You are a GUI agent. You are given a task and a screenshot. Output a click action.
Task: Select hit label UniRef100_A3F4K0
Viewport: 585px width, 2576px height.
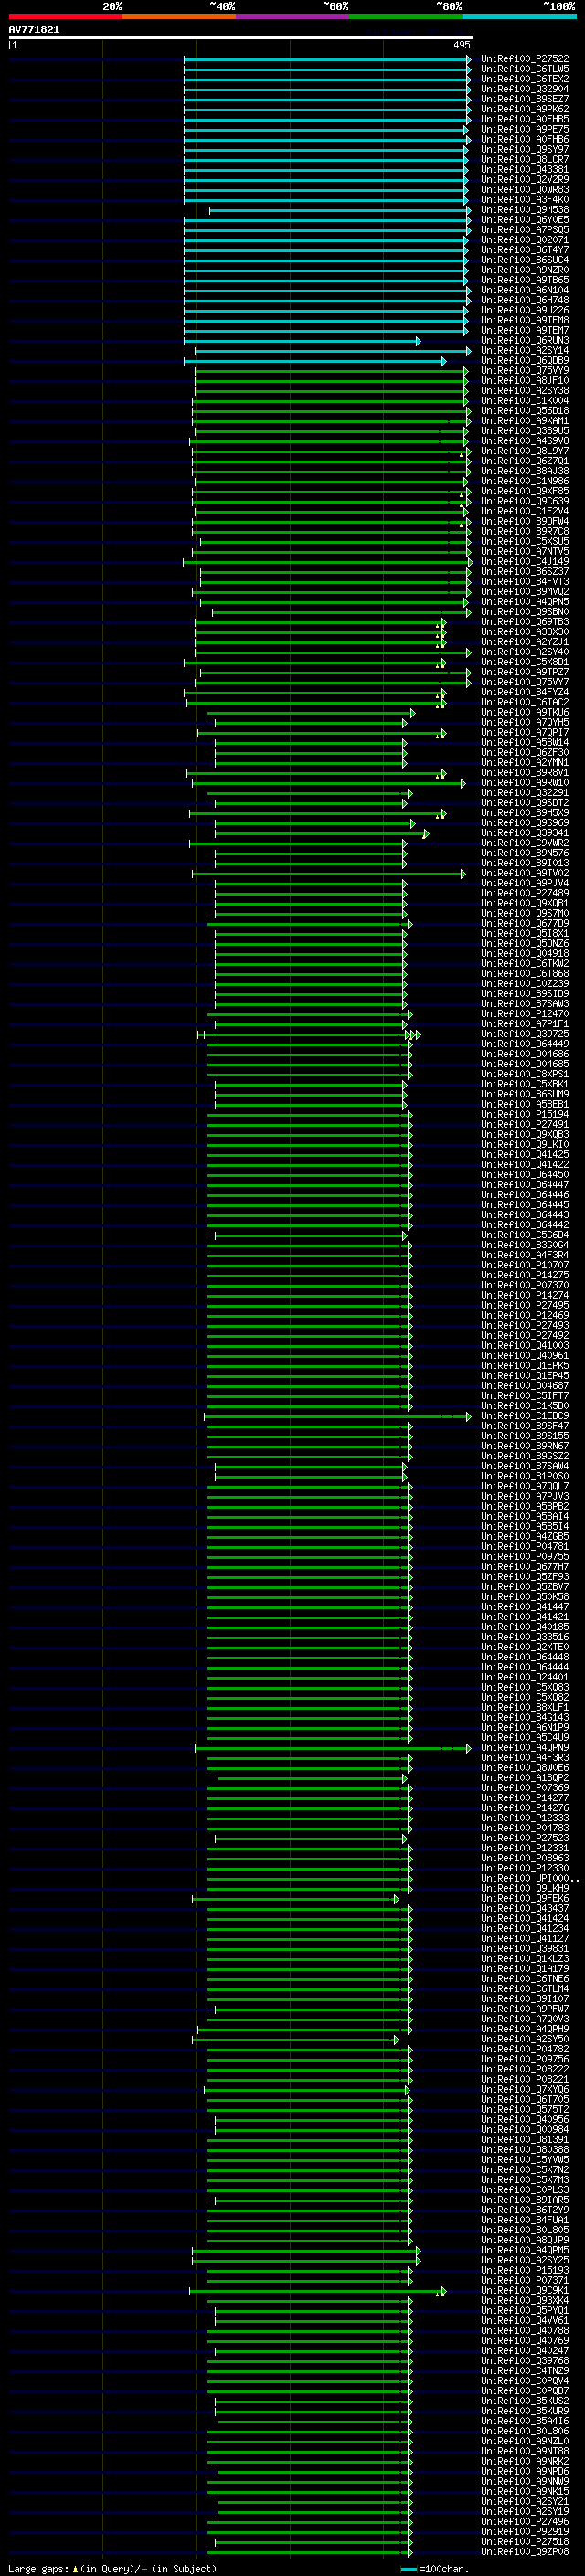(x=524, y=199)
